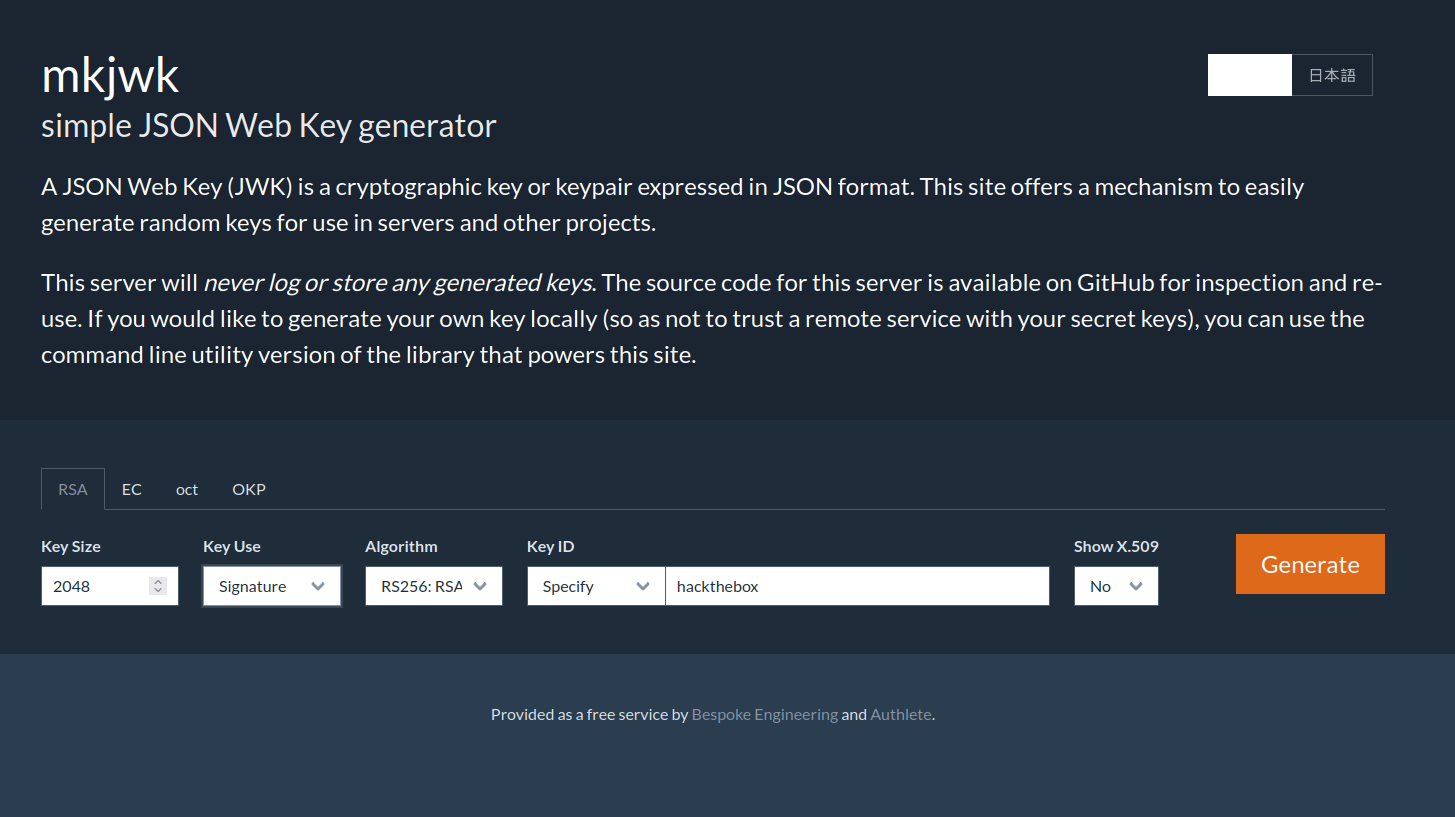Expand the Algorithm RS256 dropdown

(434, 586)
